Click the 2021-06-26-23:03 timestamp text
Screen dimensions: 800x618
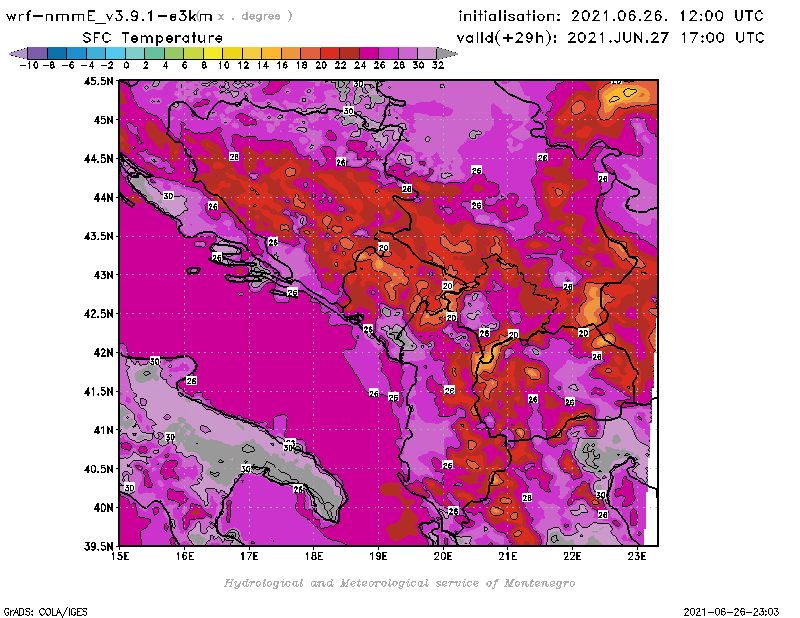click(x=731, y=612)
